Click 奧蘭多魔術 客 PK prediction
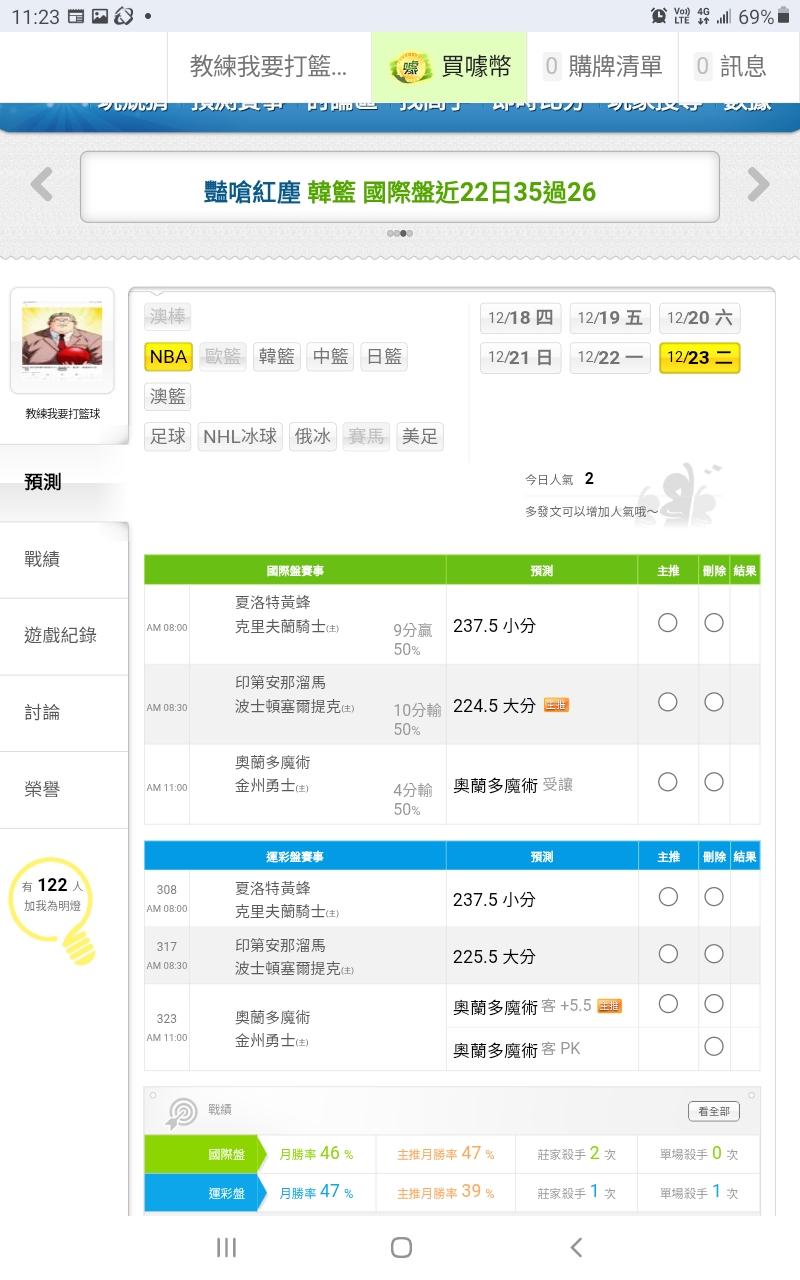This screenshot has height=1280, width=800. click(517, 1049)
